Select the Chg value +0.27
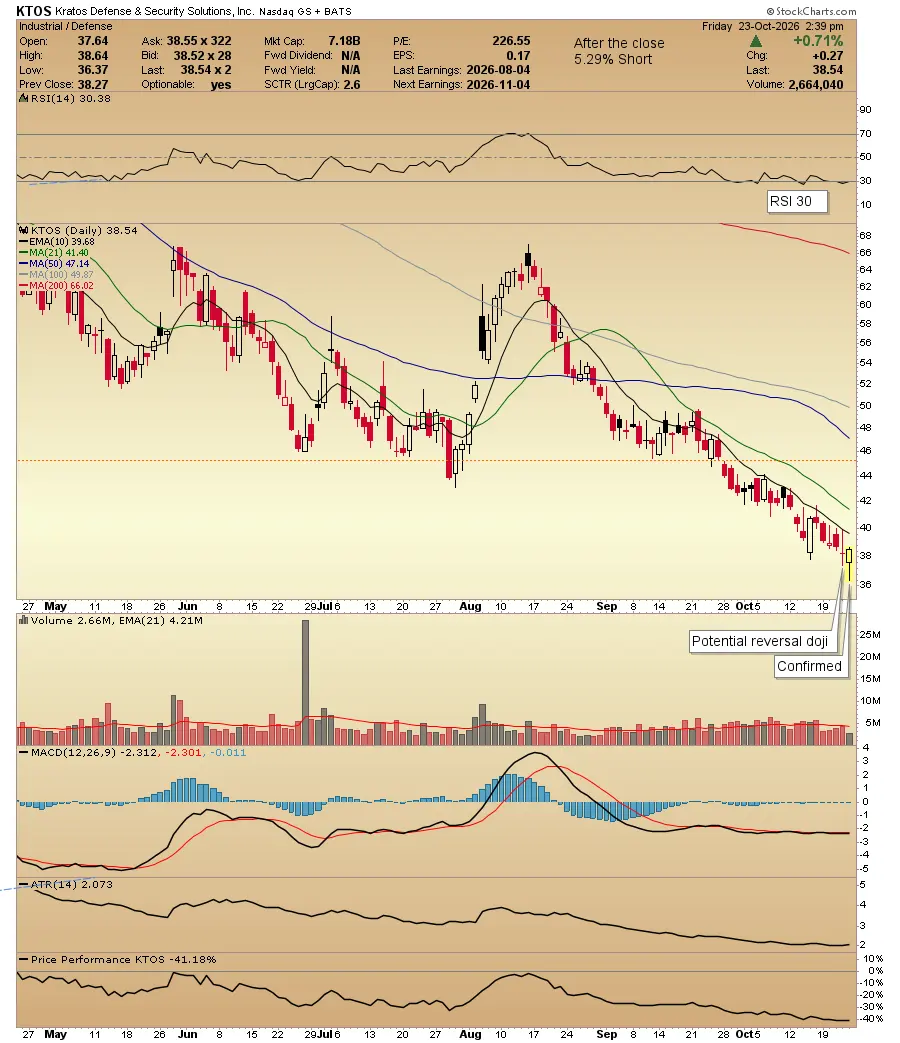The image size is (900, 1043). (828, 56)
